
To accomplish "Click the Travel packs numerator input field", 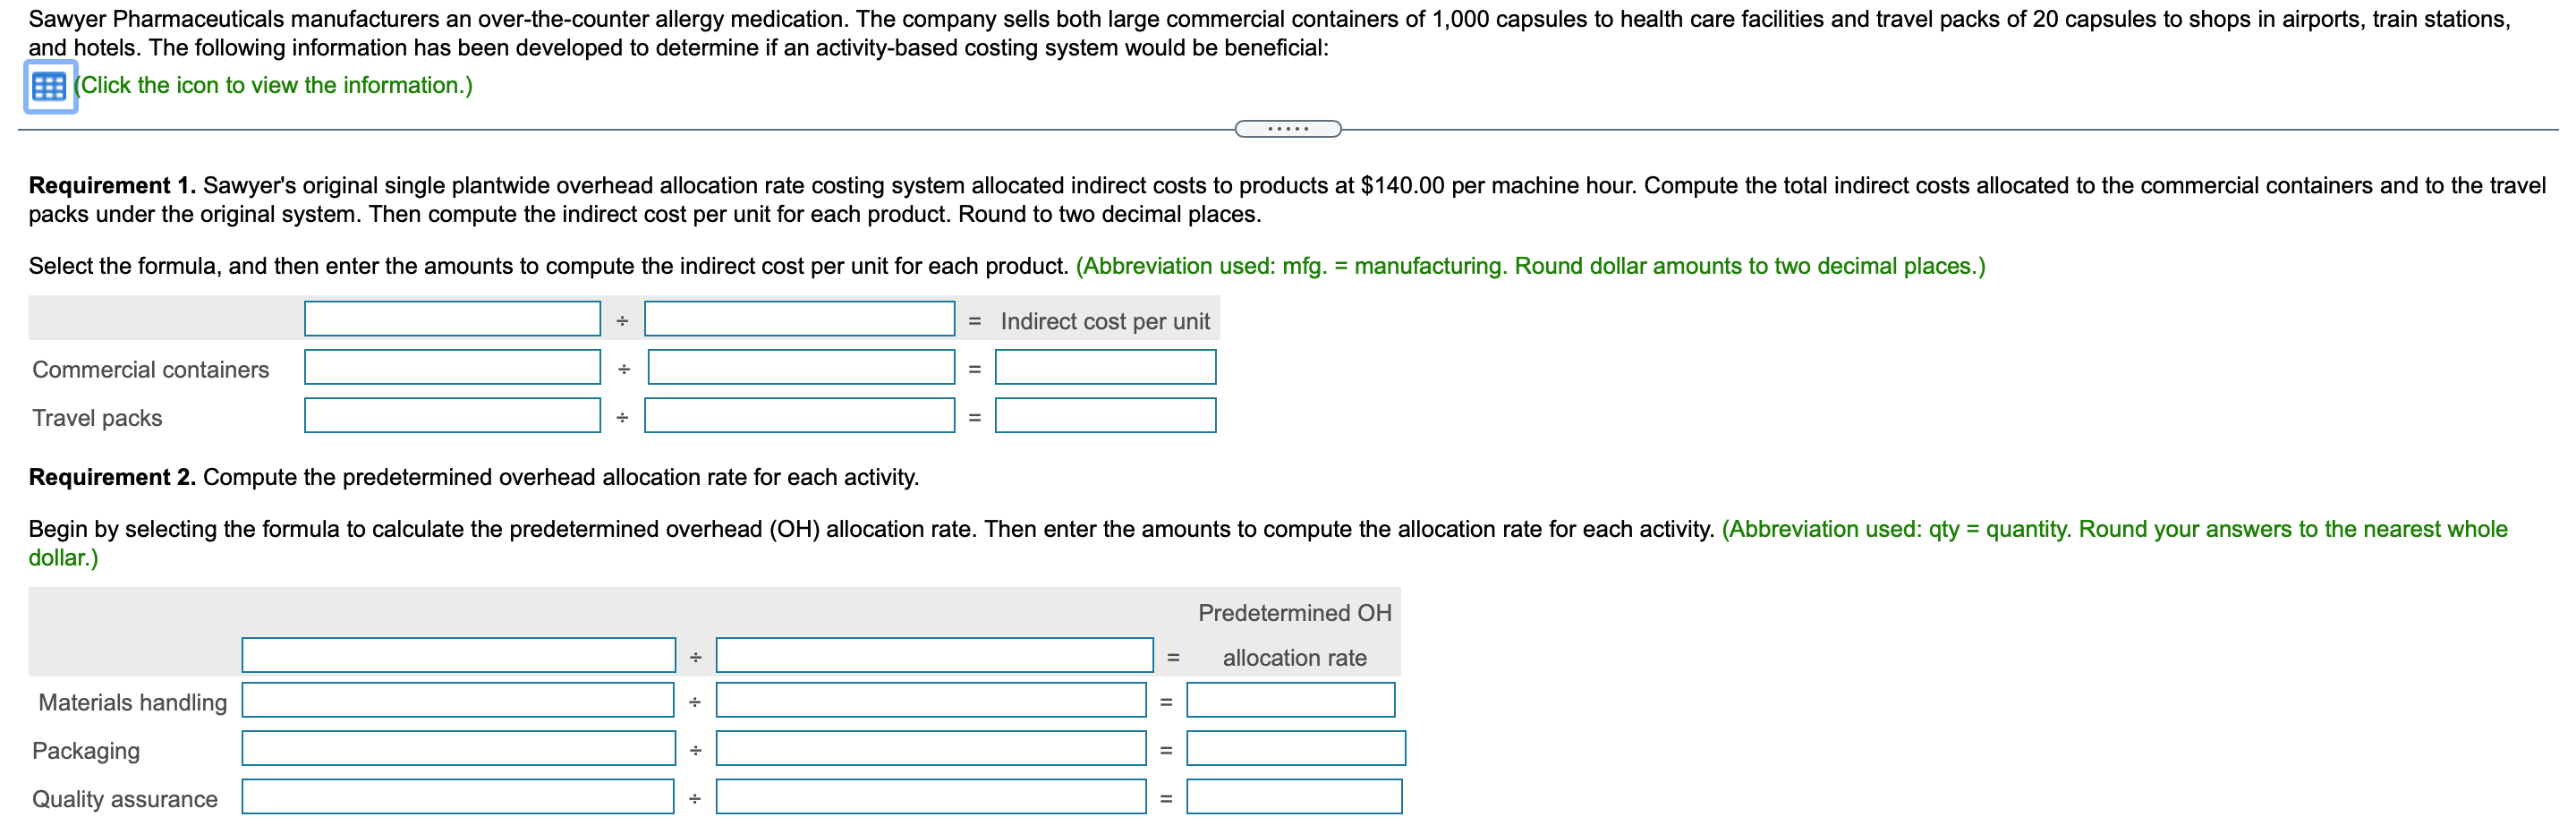I will [x=451, y=415].
